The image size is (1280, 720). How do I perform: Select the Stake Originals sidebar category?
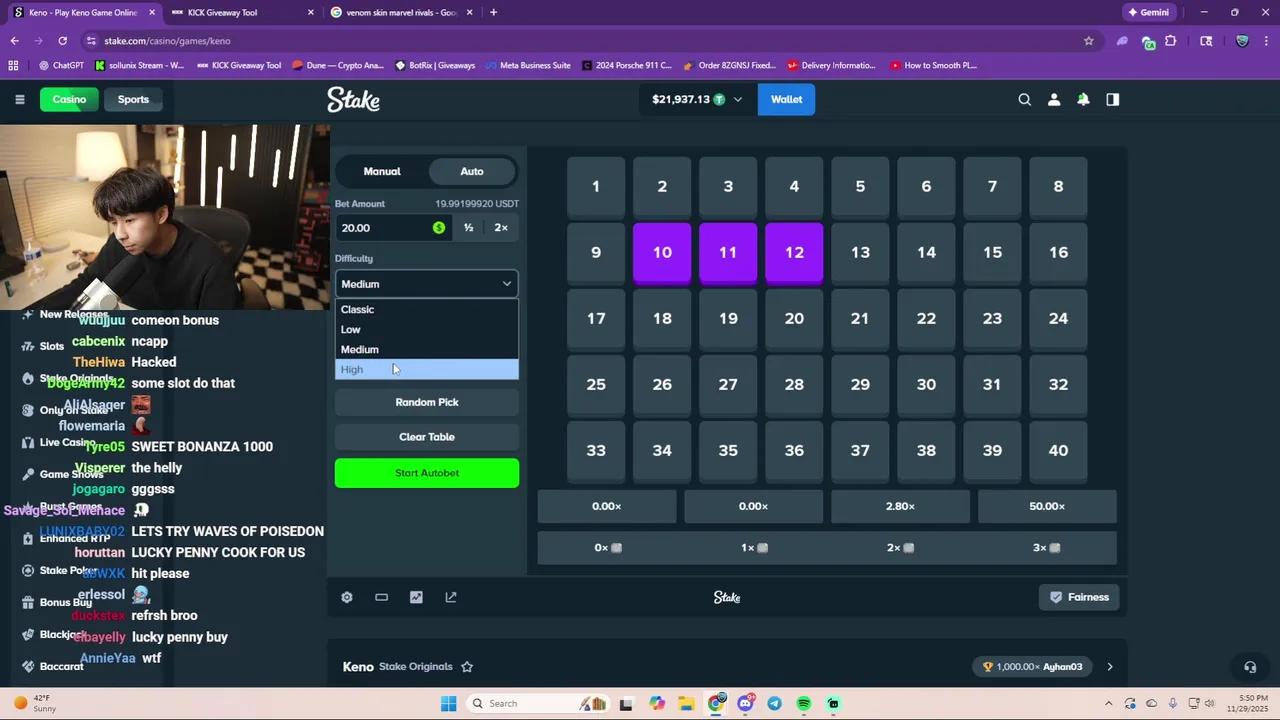(77, 378)
